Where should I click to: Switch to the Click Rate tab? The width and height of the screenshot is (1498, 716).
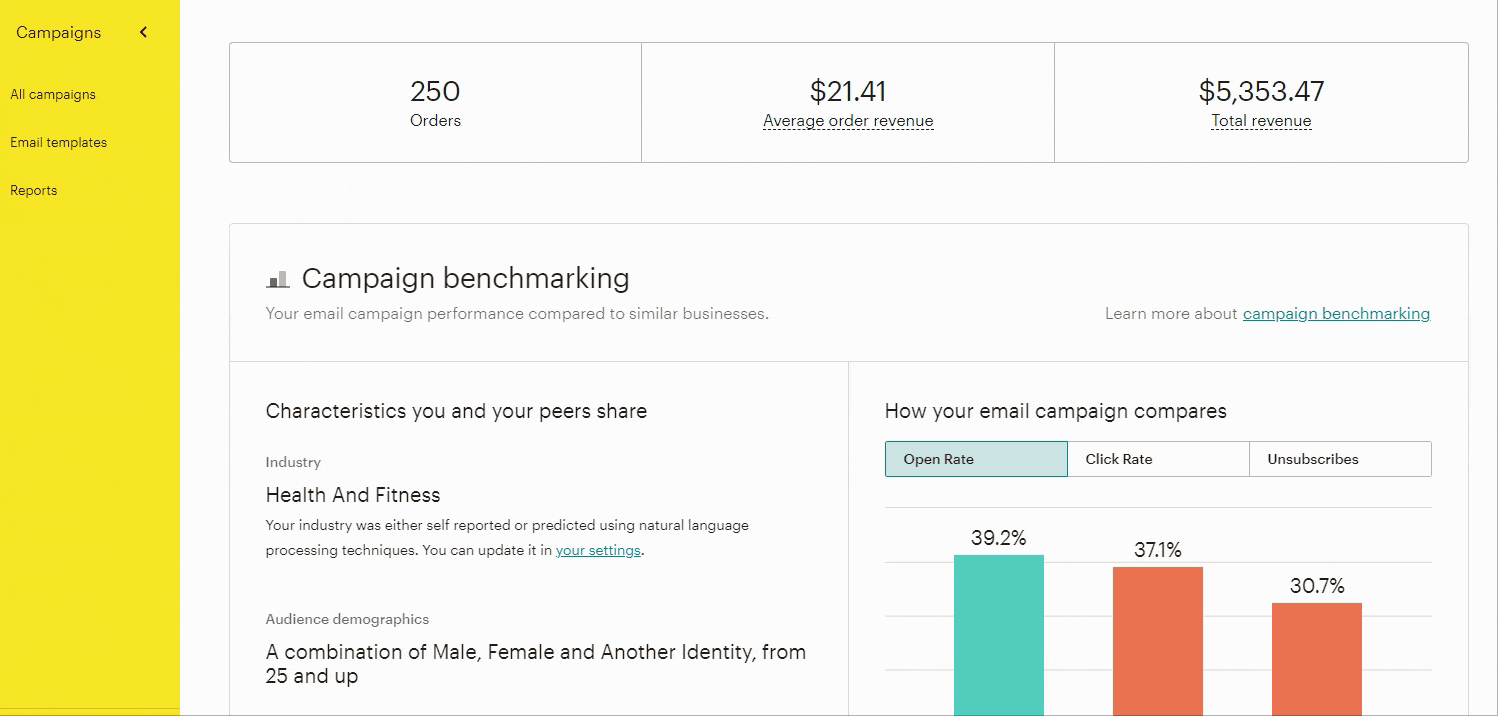pos(1158,459)
